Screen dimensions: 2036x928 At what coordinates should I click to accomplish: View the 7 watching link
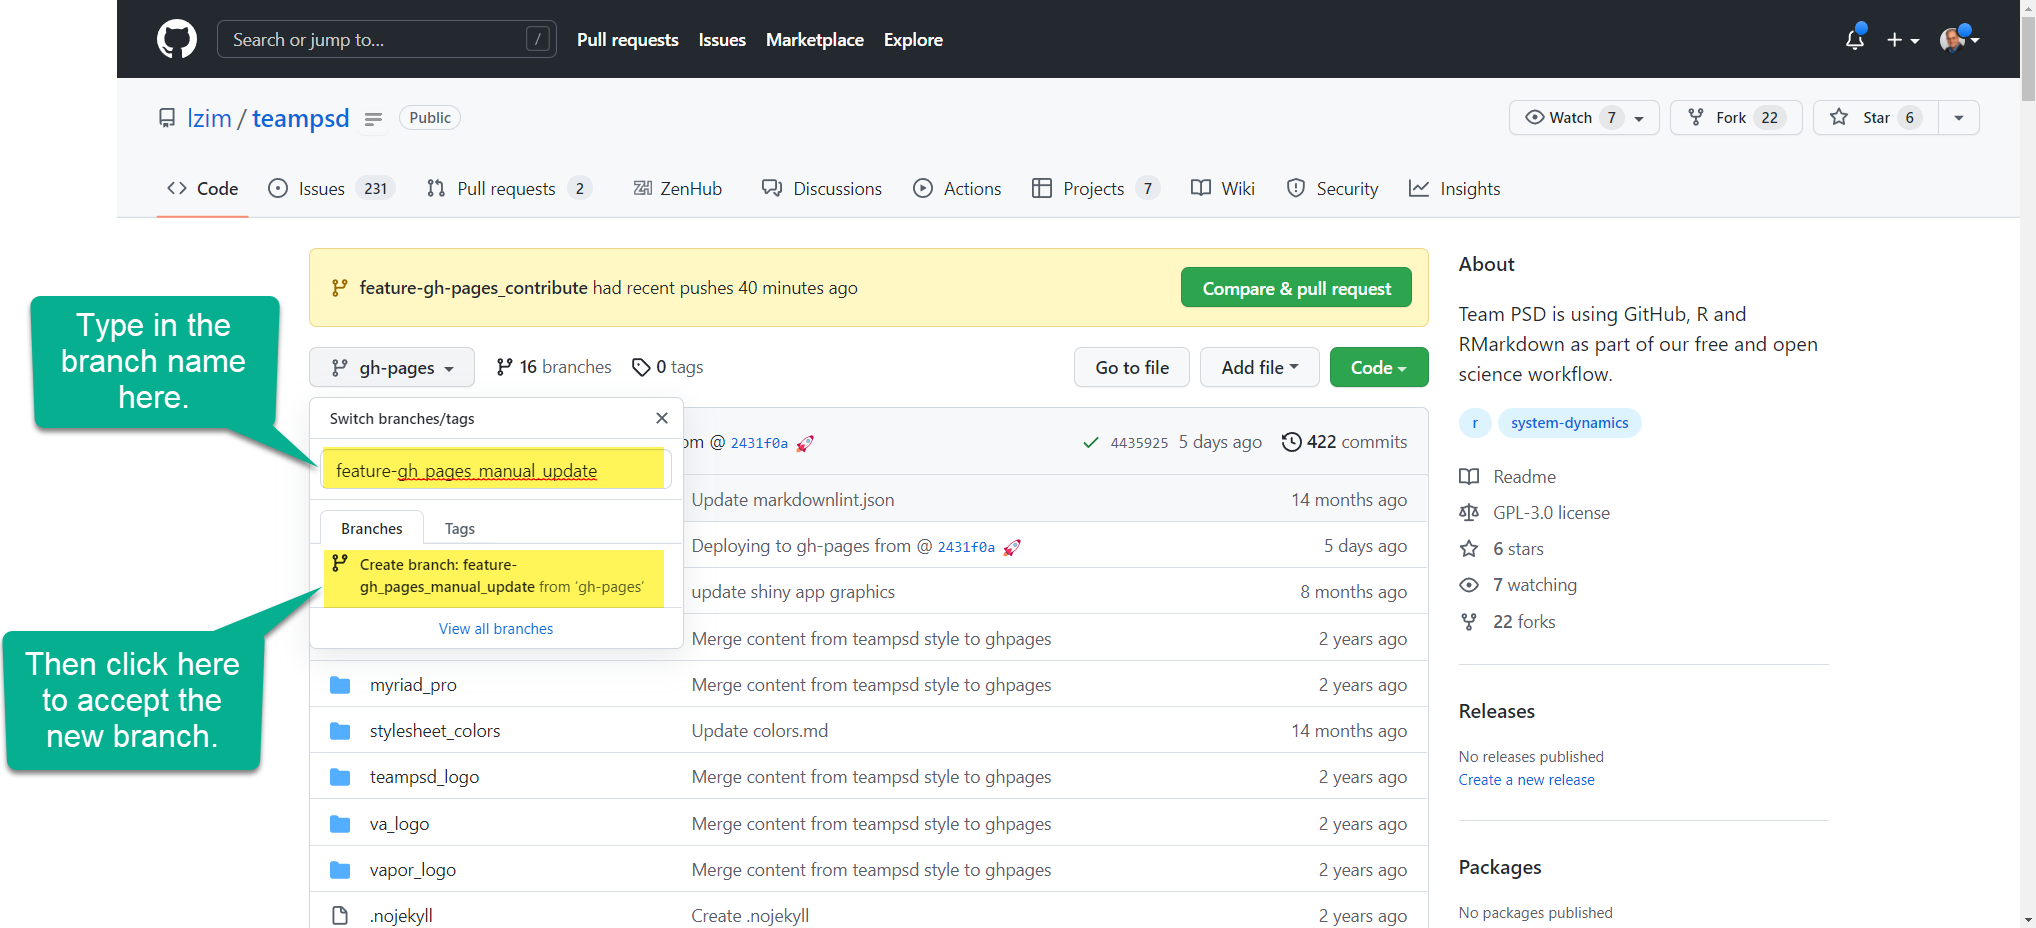point(1518,585)
